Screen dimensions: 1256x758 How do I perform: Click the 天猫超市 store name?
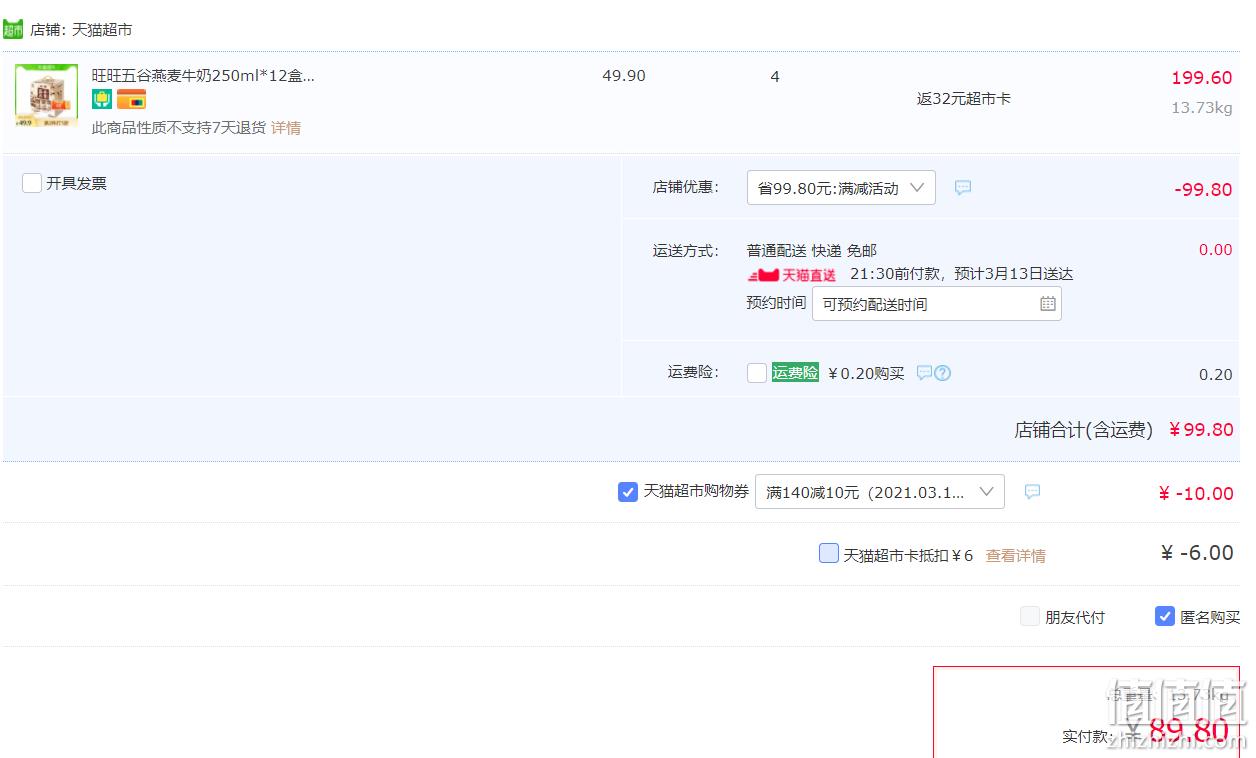pos(102,30)
